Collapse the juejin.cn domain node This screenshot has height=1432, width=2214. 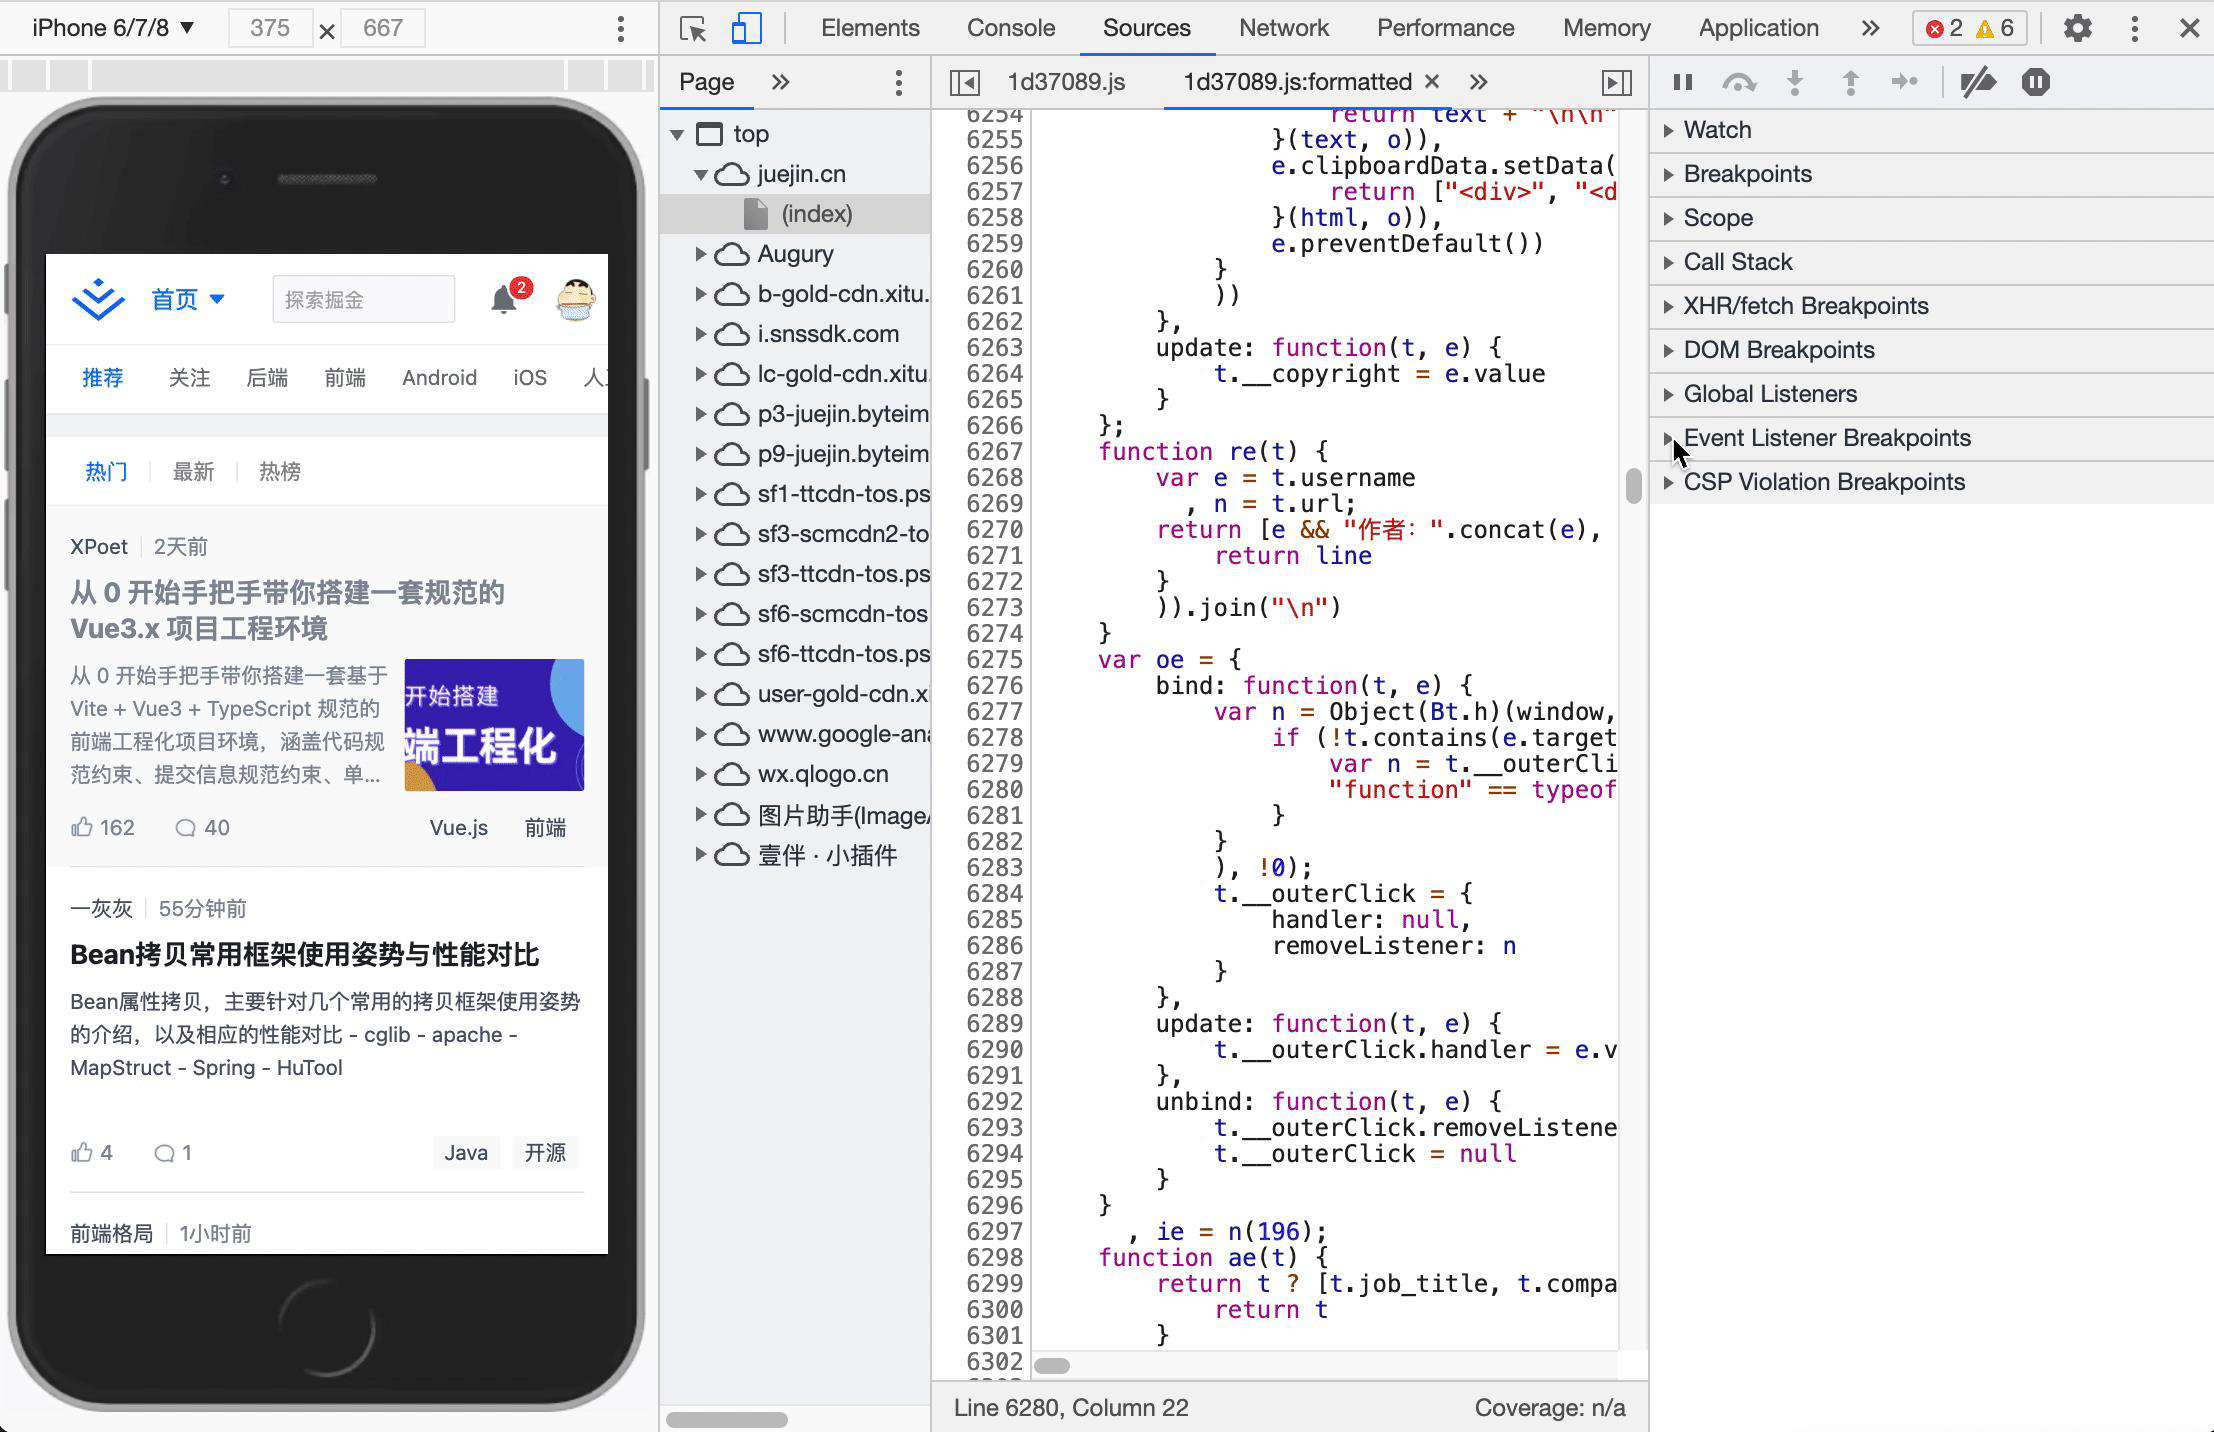701,174
